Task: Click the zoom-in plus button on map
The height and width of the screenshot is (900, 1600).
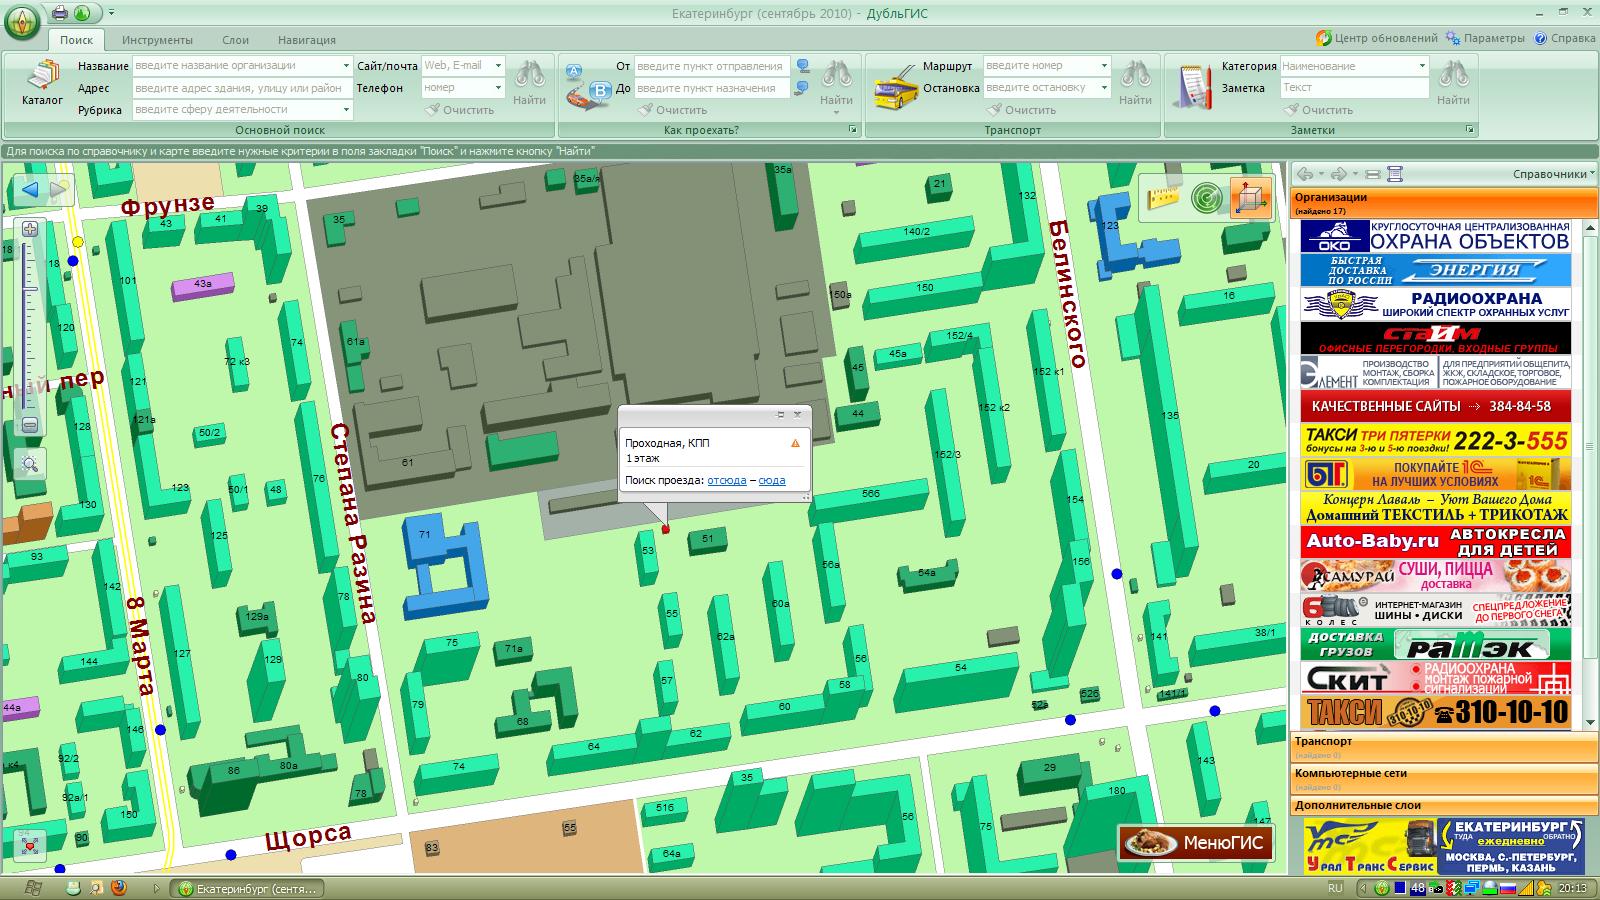Action: coord(30,230)
